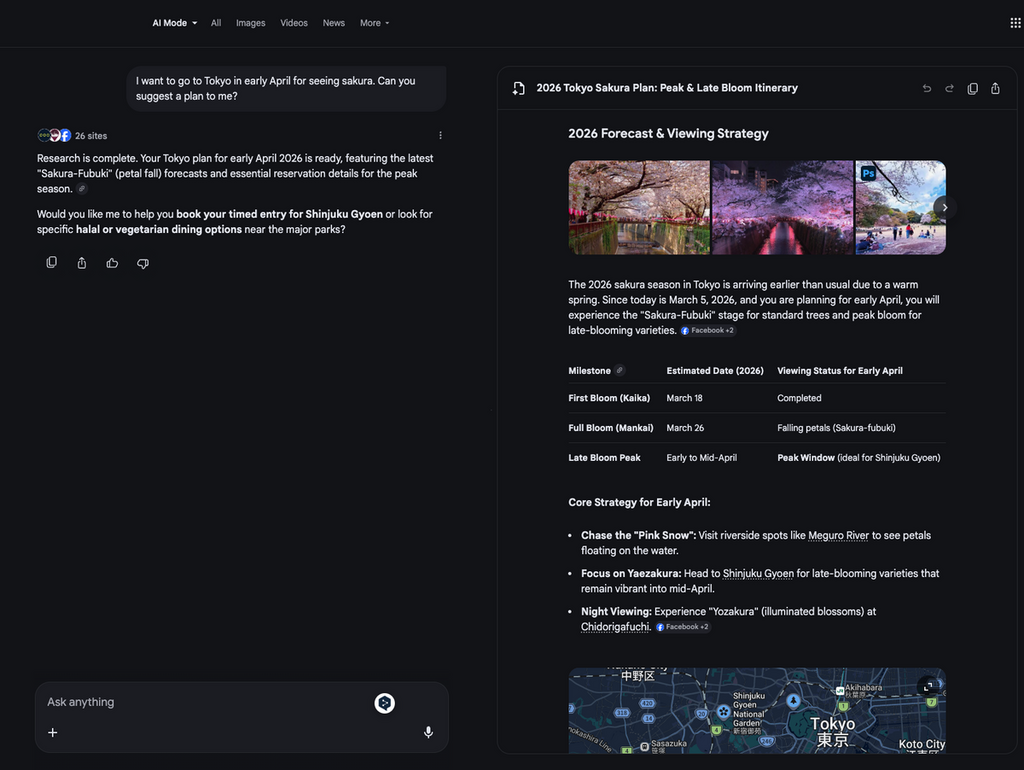Open the AI Mode dropdown
The image size is (1024, 770).
174,23
